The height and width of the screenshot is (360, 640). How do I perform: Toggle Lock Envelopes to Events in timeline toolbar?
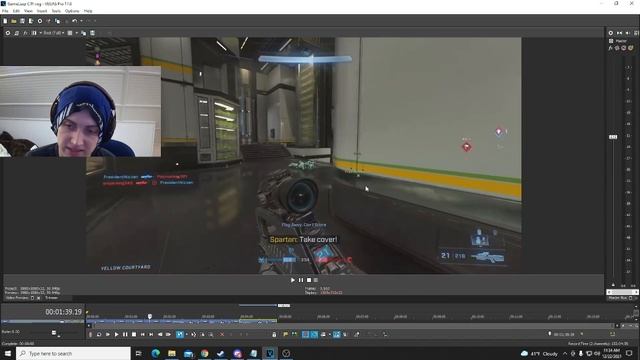coord(336,334)
